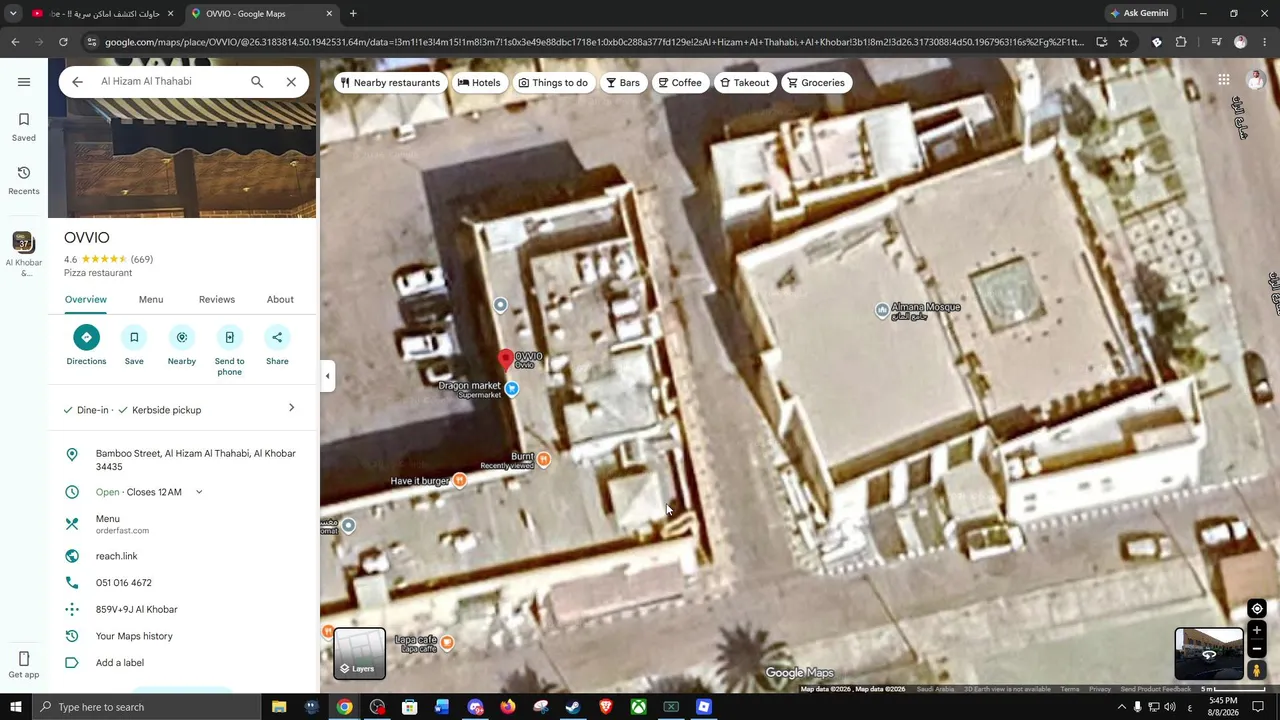The image size is (1280, 720).
Task: Open the Google apps grid
Action: [x=1224, y=80]
